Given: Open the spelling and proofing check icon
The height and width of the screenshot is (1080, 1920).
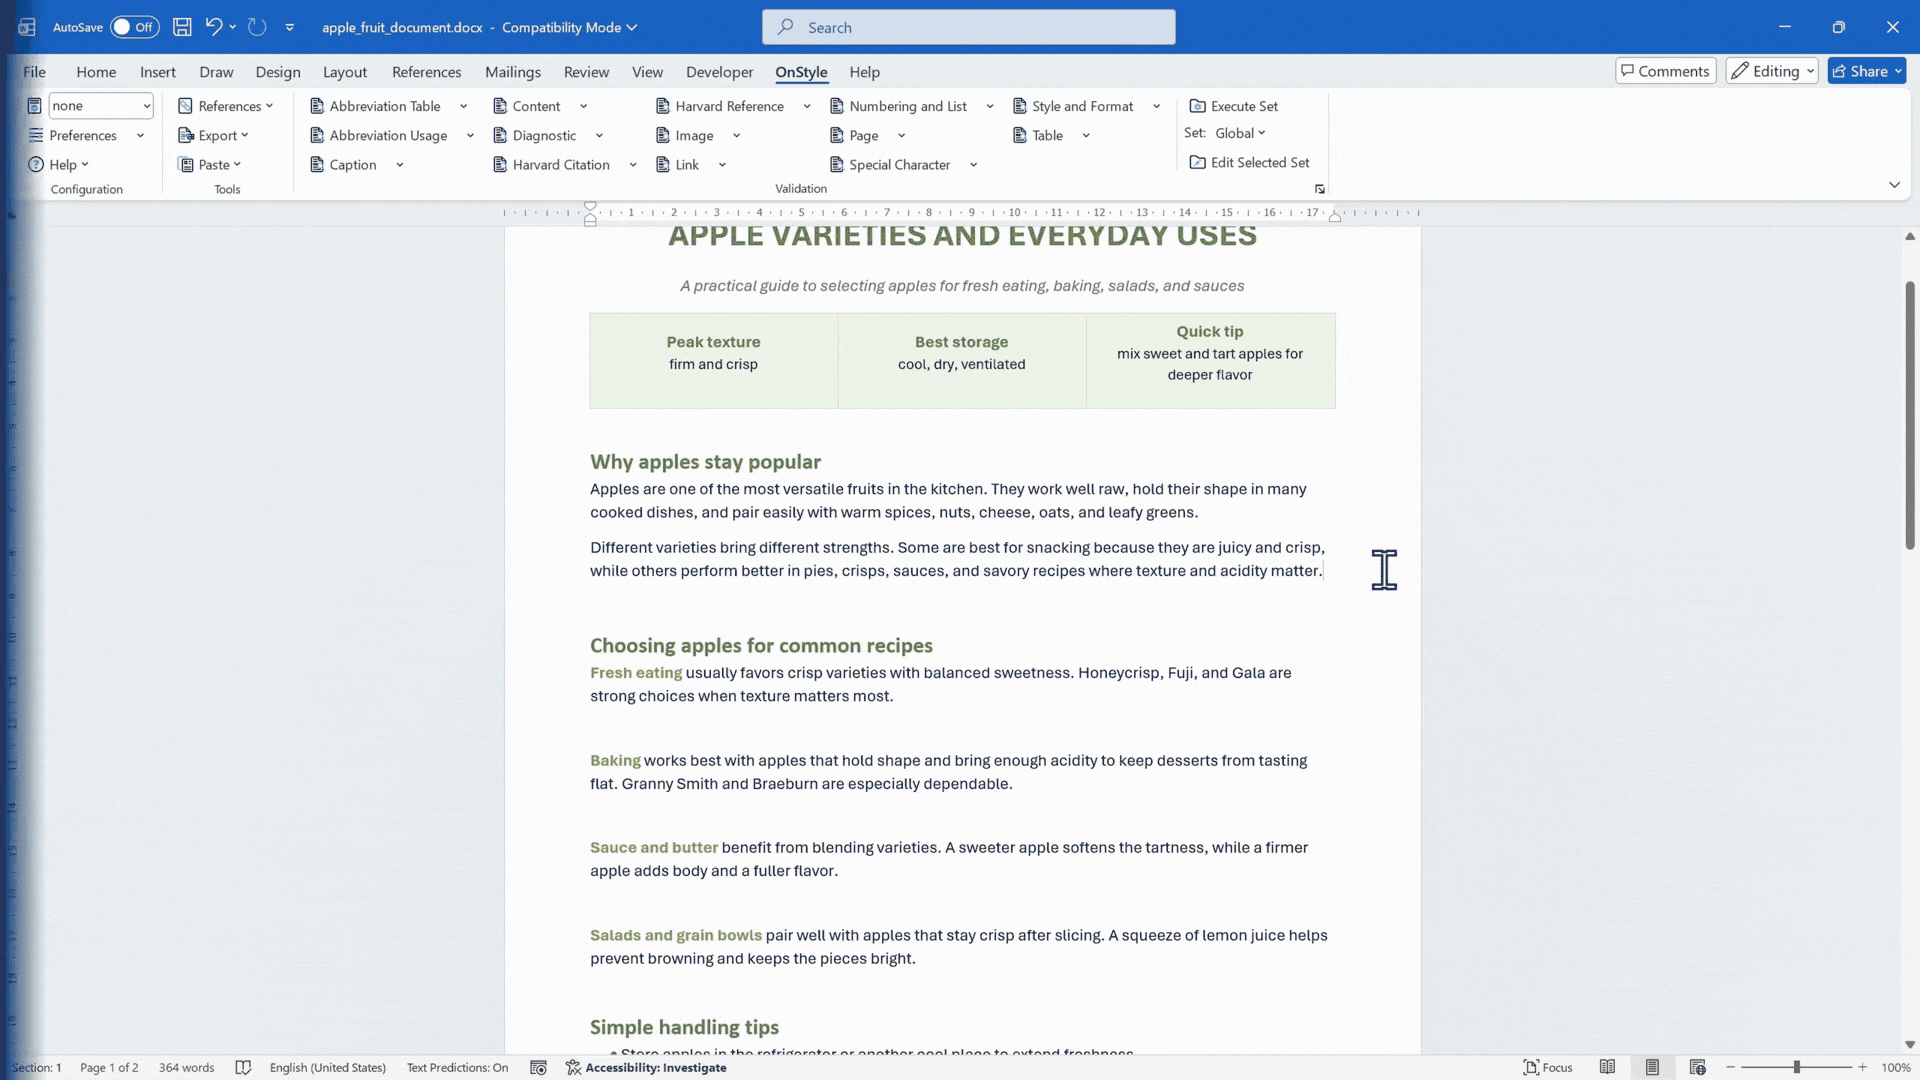Looking at the screenshot, I should (x=243, y=1067).
